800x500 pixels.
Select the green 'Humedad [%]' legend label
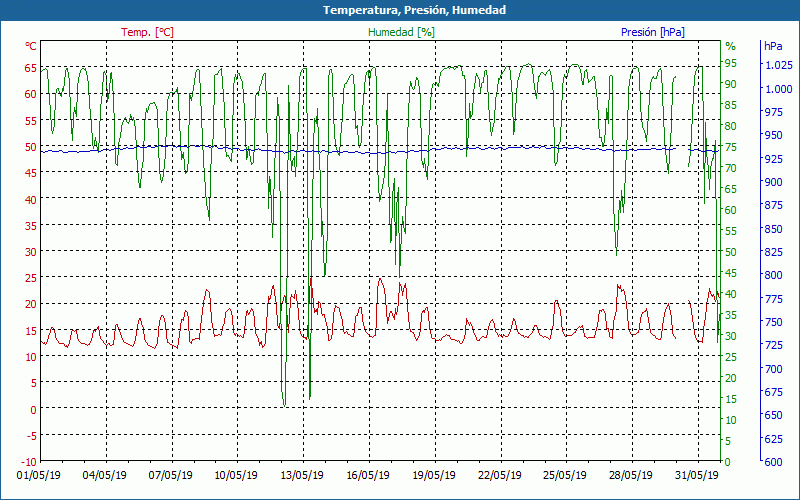pyautogui.click(x=401, y=32)
